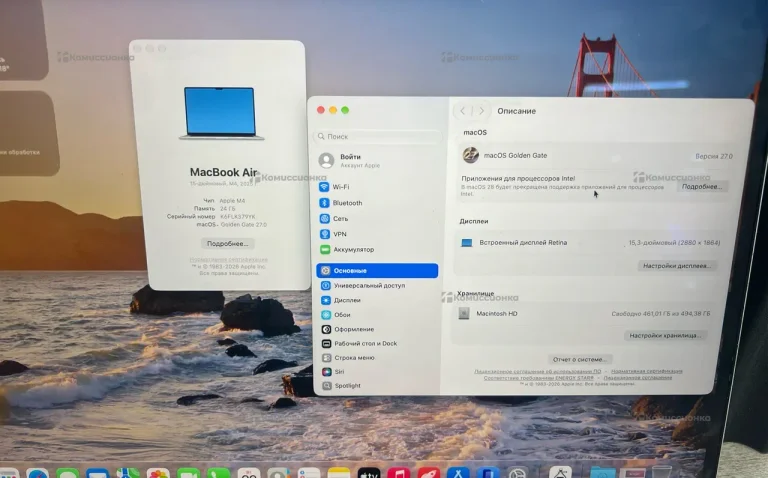Open Универсальный доступ accessibility settings
Screen dimensions: 768x478
377,285
